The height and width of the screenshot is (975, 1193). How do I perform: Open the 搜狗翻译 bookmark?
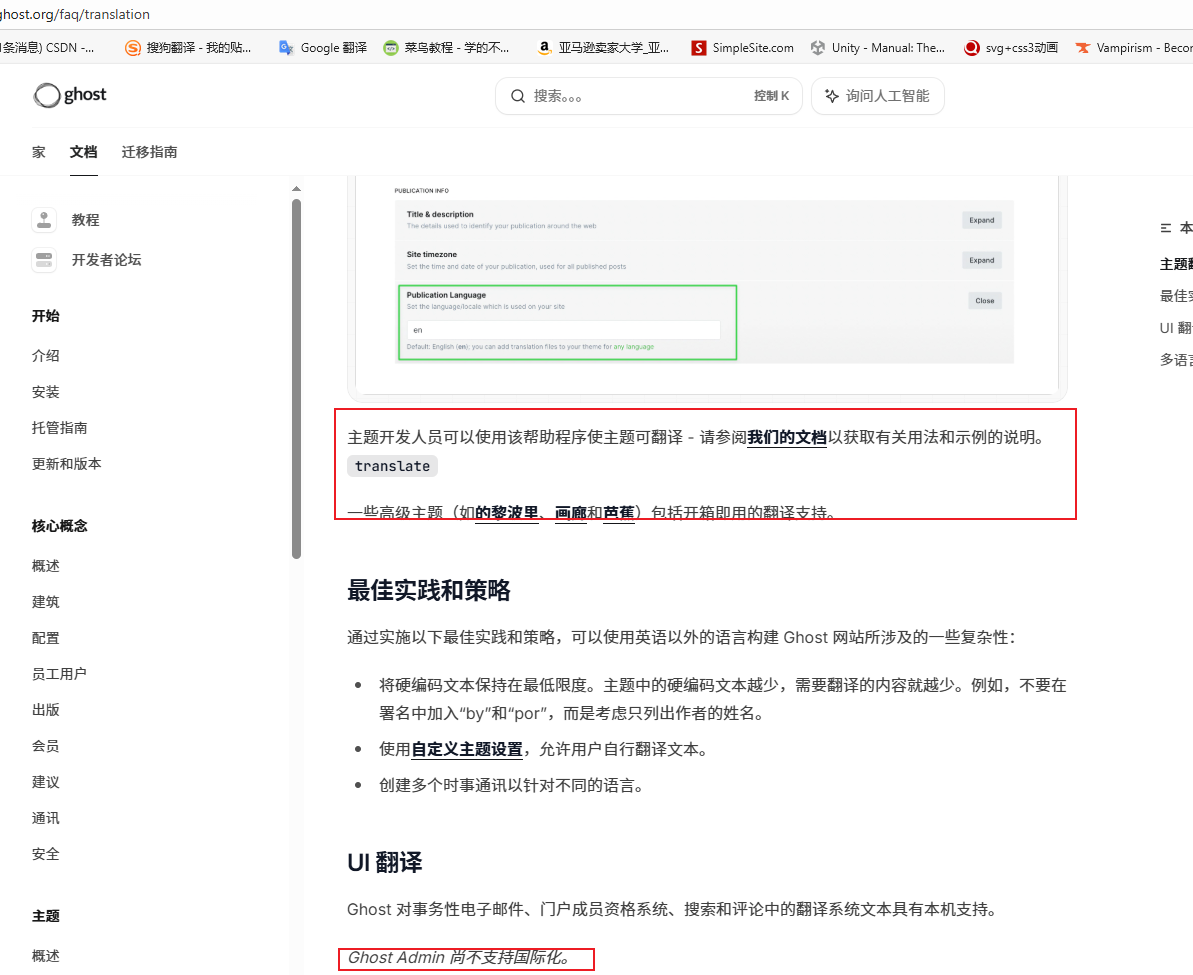[188, 47]
